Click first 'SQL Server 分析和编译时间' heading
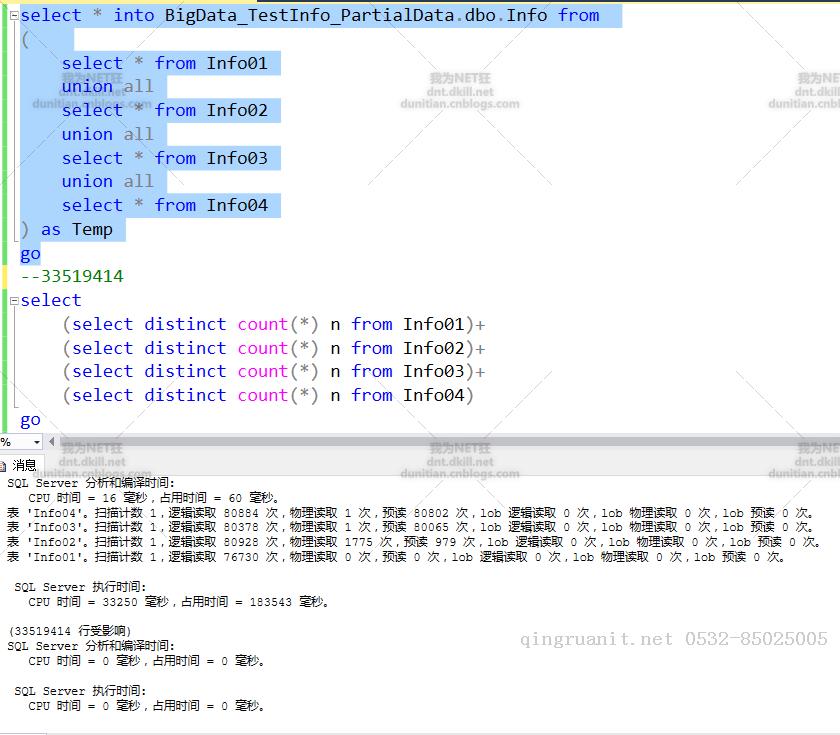This screenshot has height=735, width=840. coord(91,483)
